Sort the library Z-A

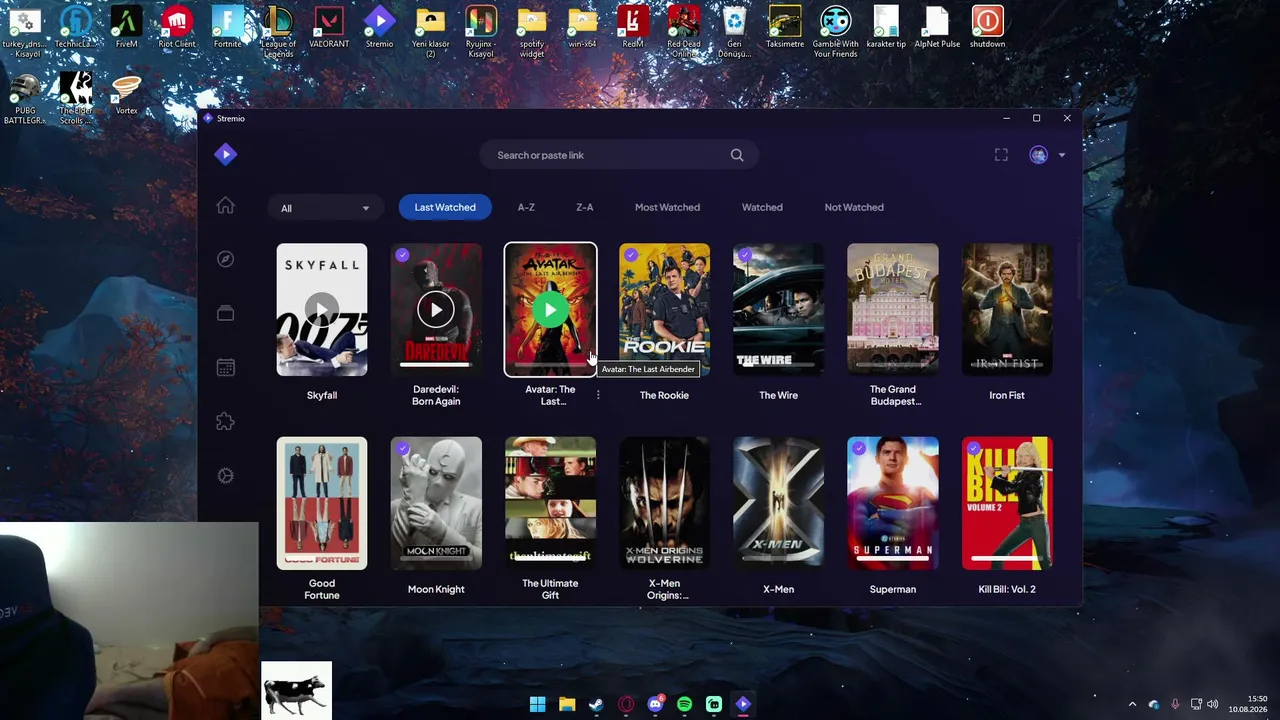pos(585,207)
